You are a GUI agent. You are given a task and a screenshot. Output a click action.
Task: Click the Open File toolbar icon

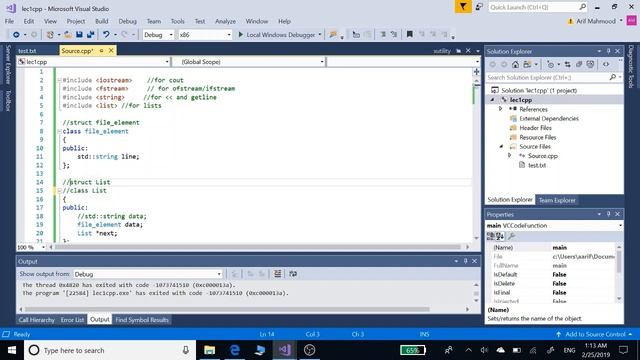[x=68, y=35]
